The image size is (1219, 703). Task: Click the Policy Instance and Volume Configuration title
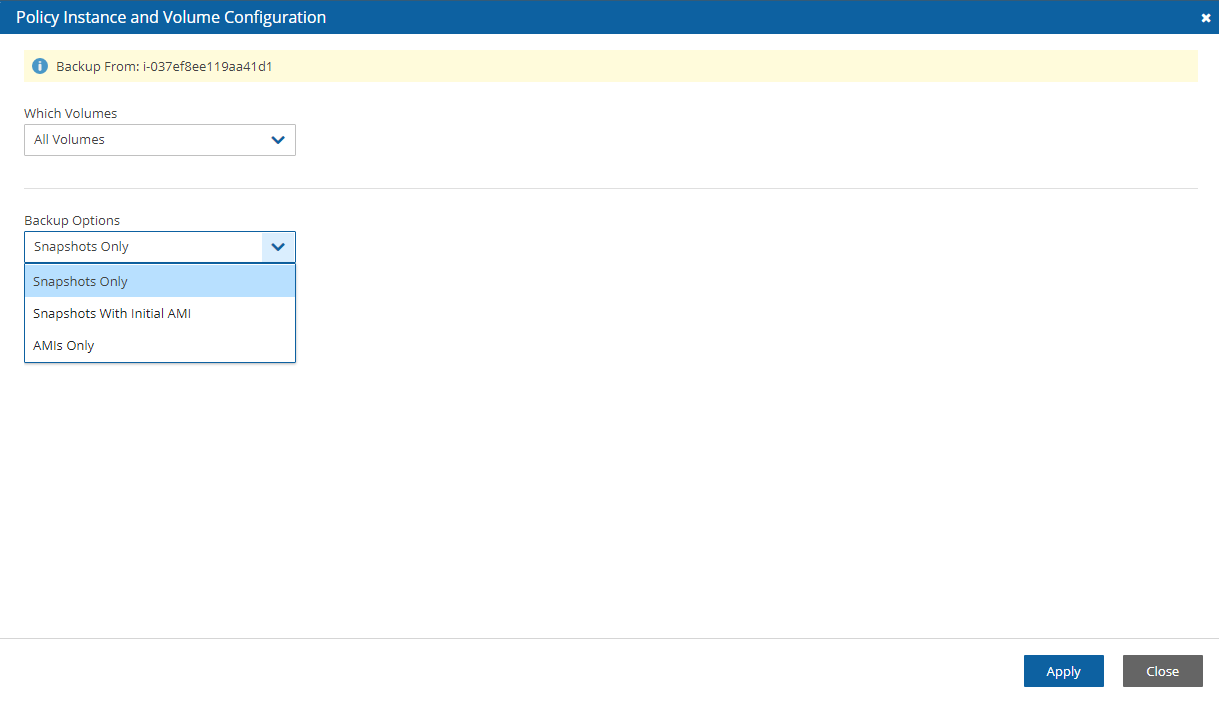coord(171,17)
